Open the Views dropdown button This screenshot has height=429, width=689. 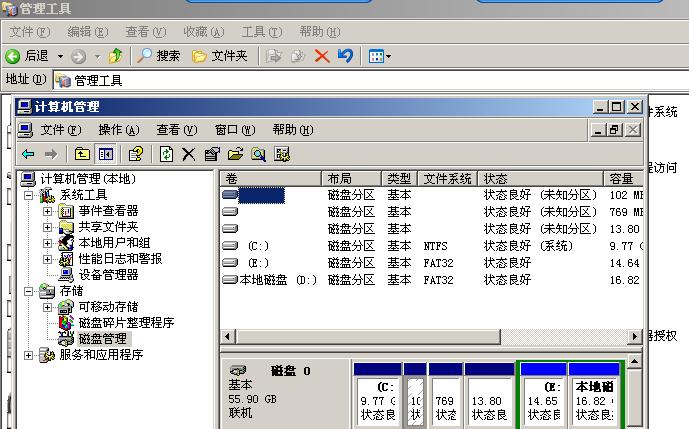pos(380,56)
